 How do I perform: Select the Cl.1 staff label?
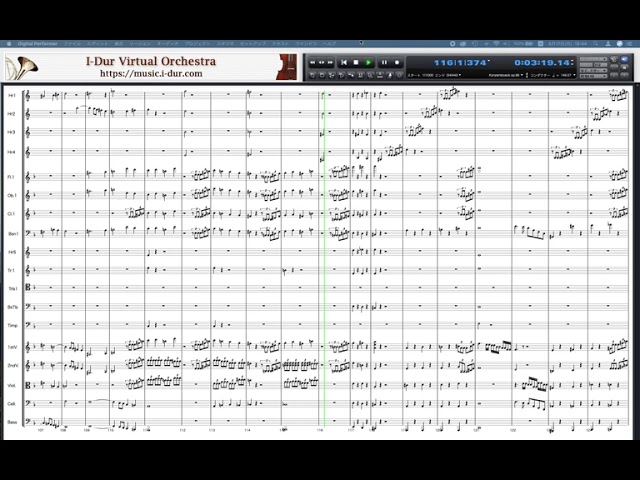[x=11, y=214]
